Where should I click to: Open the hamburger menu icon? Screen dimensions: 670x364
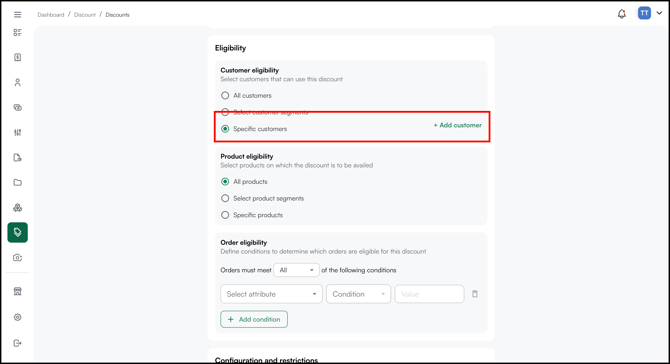[x=18, y=15]
